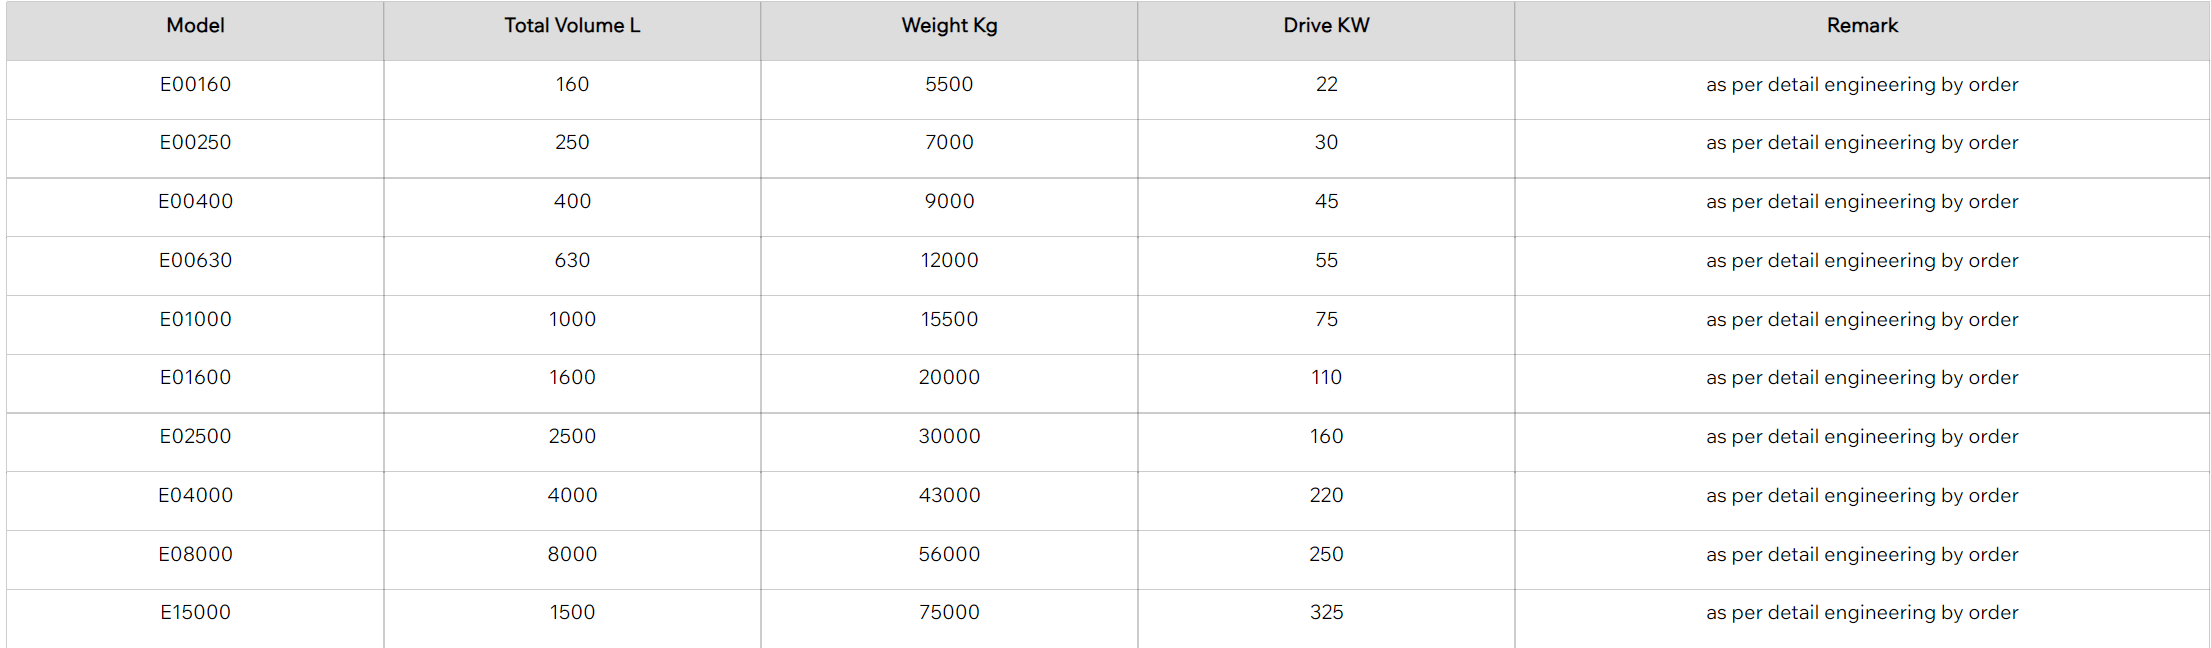This screenshot has height=648, width=2211.
Task: Select the weight value 15500
Action: [x=949, y=320]
